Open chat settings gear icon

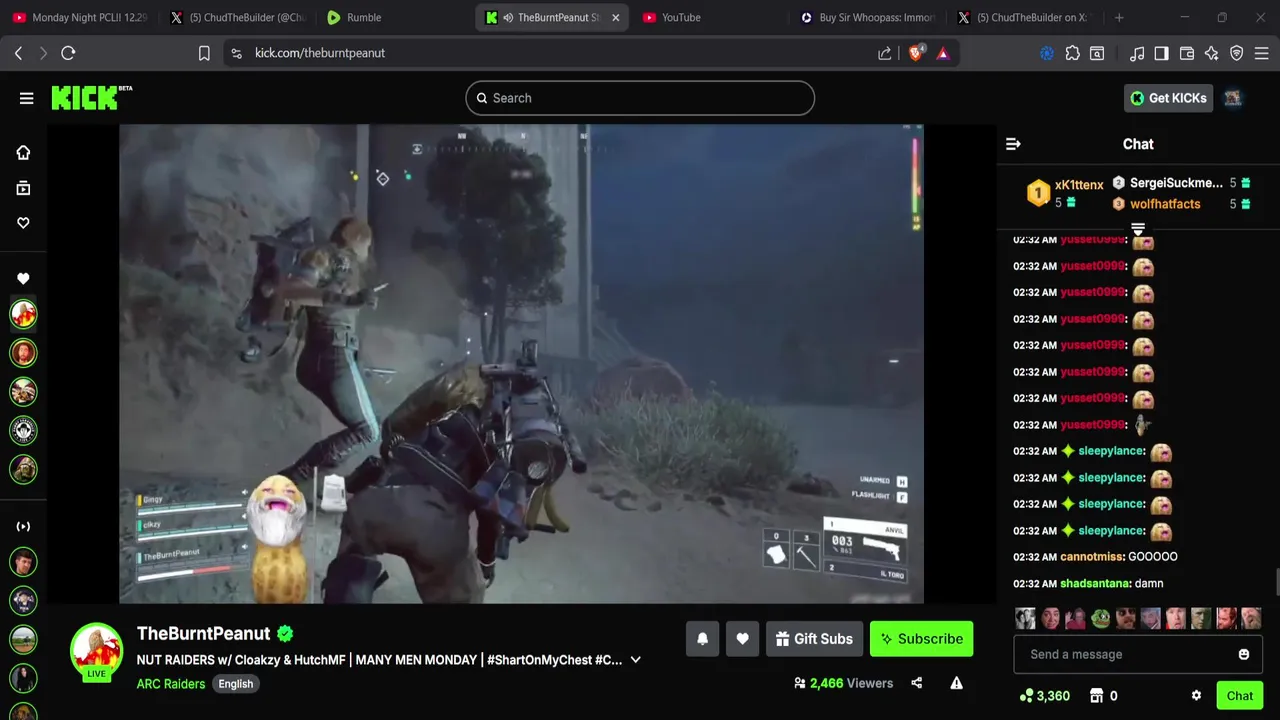coord(1196,696)
